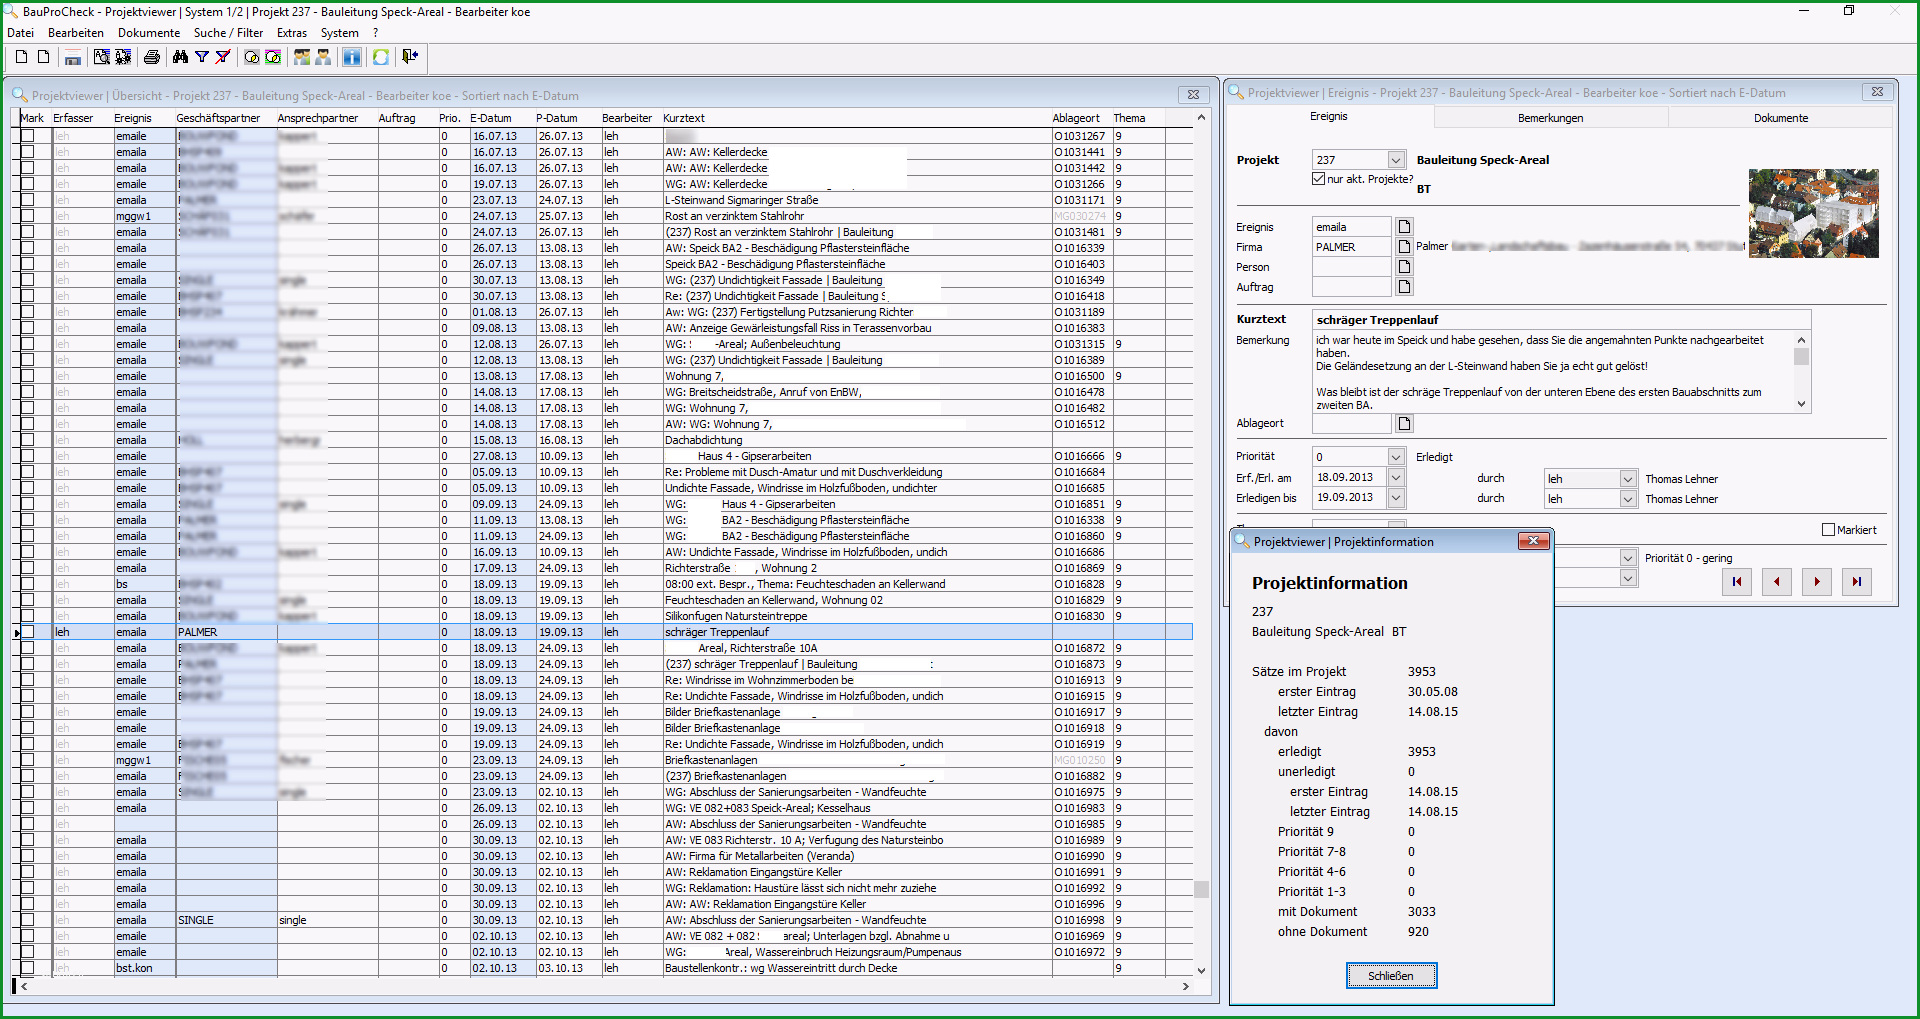Click the first new document toolbar icon
Viewport: 1920px width, 1019px height.
coord(21,57)
